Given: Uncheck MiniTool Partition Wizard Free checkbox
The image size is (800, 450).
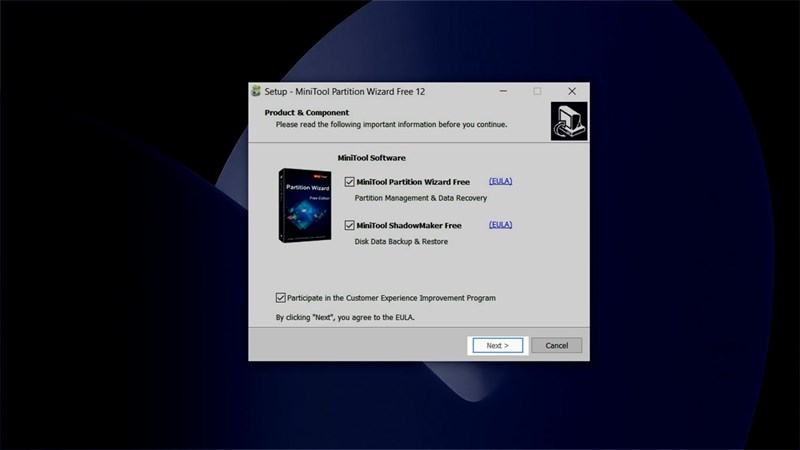Looking at the screenshot, I should [349, 182].
